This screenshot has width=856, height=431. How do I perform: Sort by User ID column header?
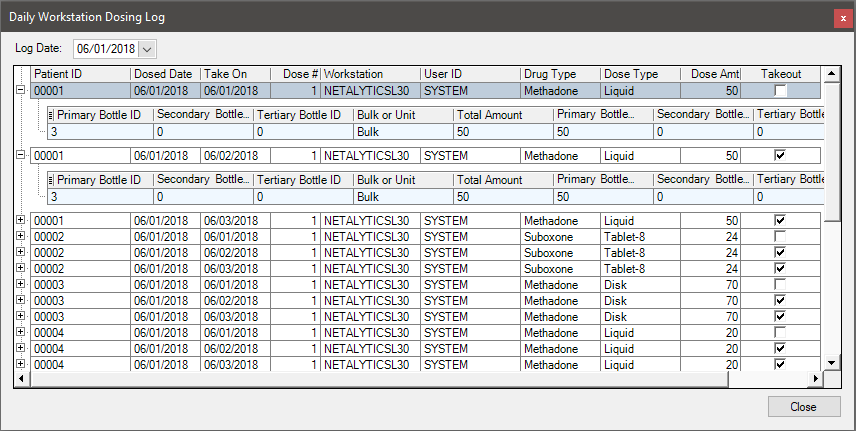click(x=471, y=74)
